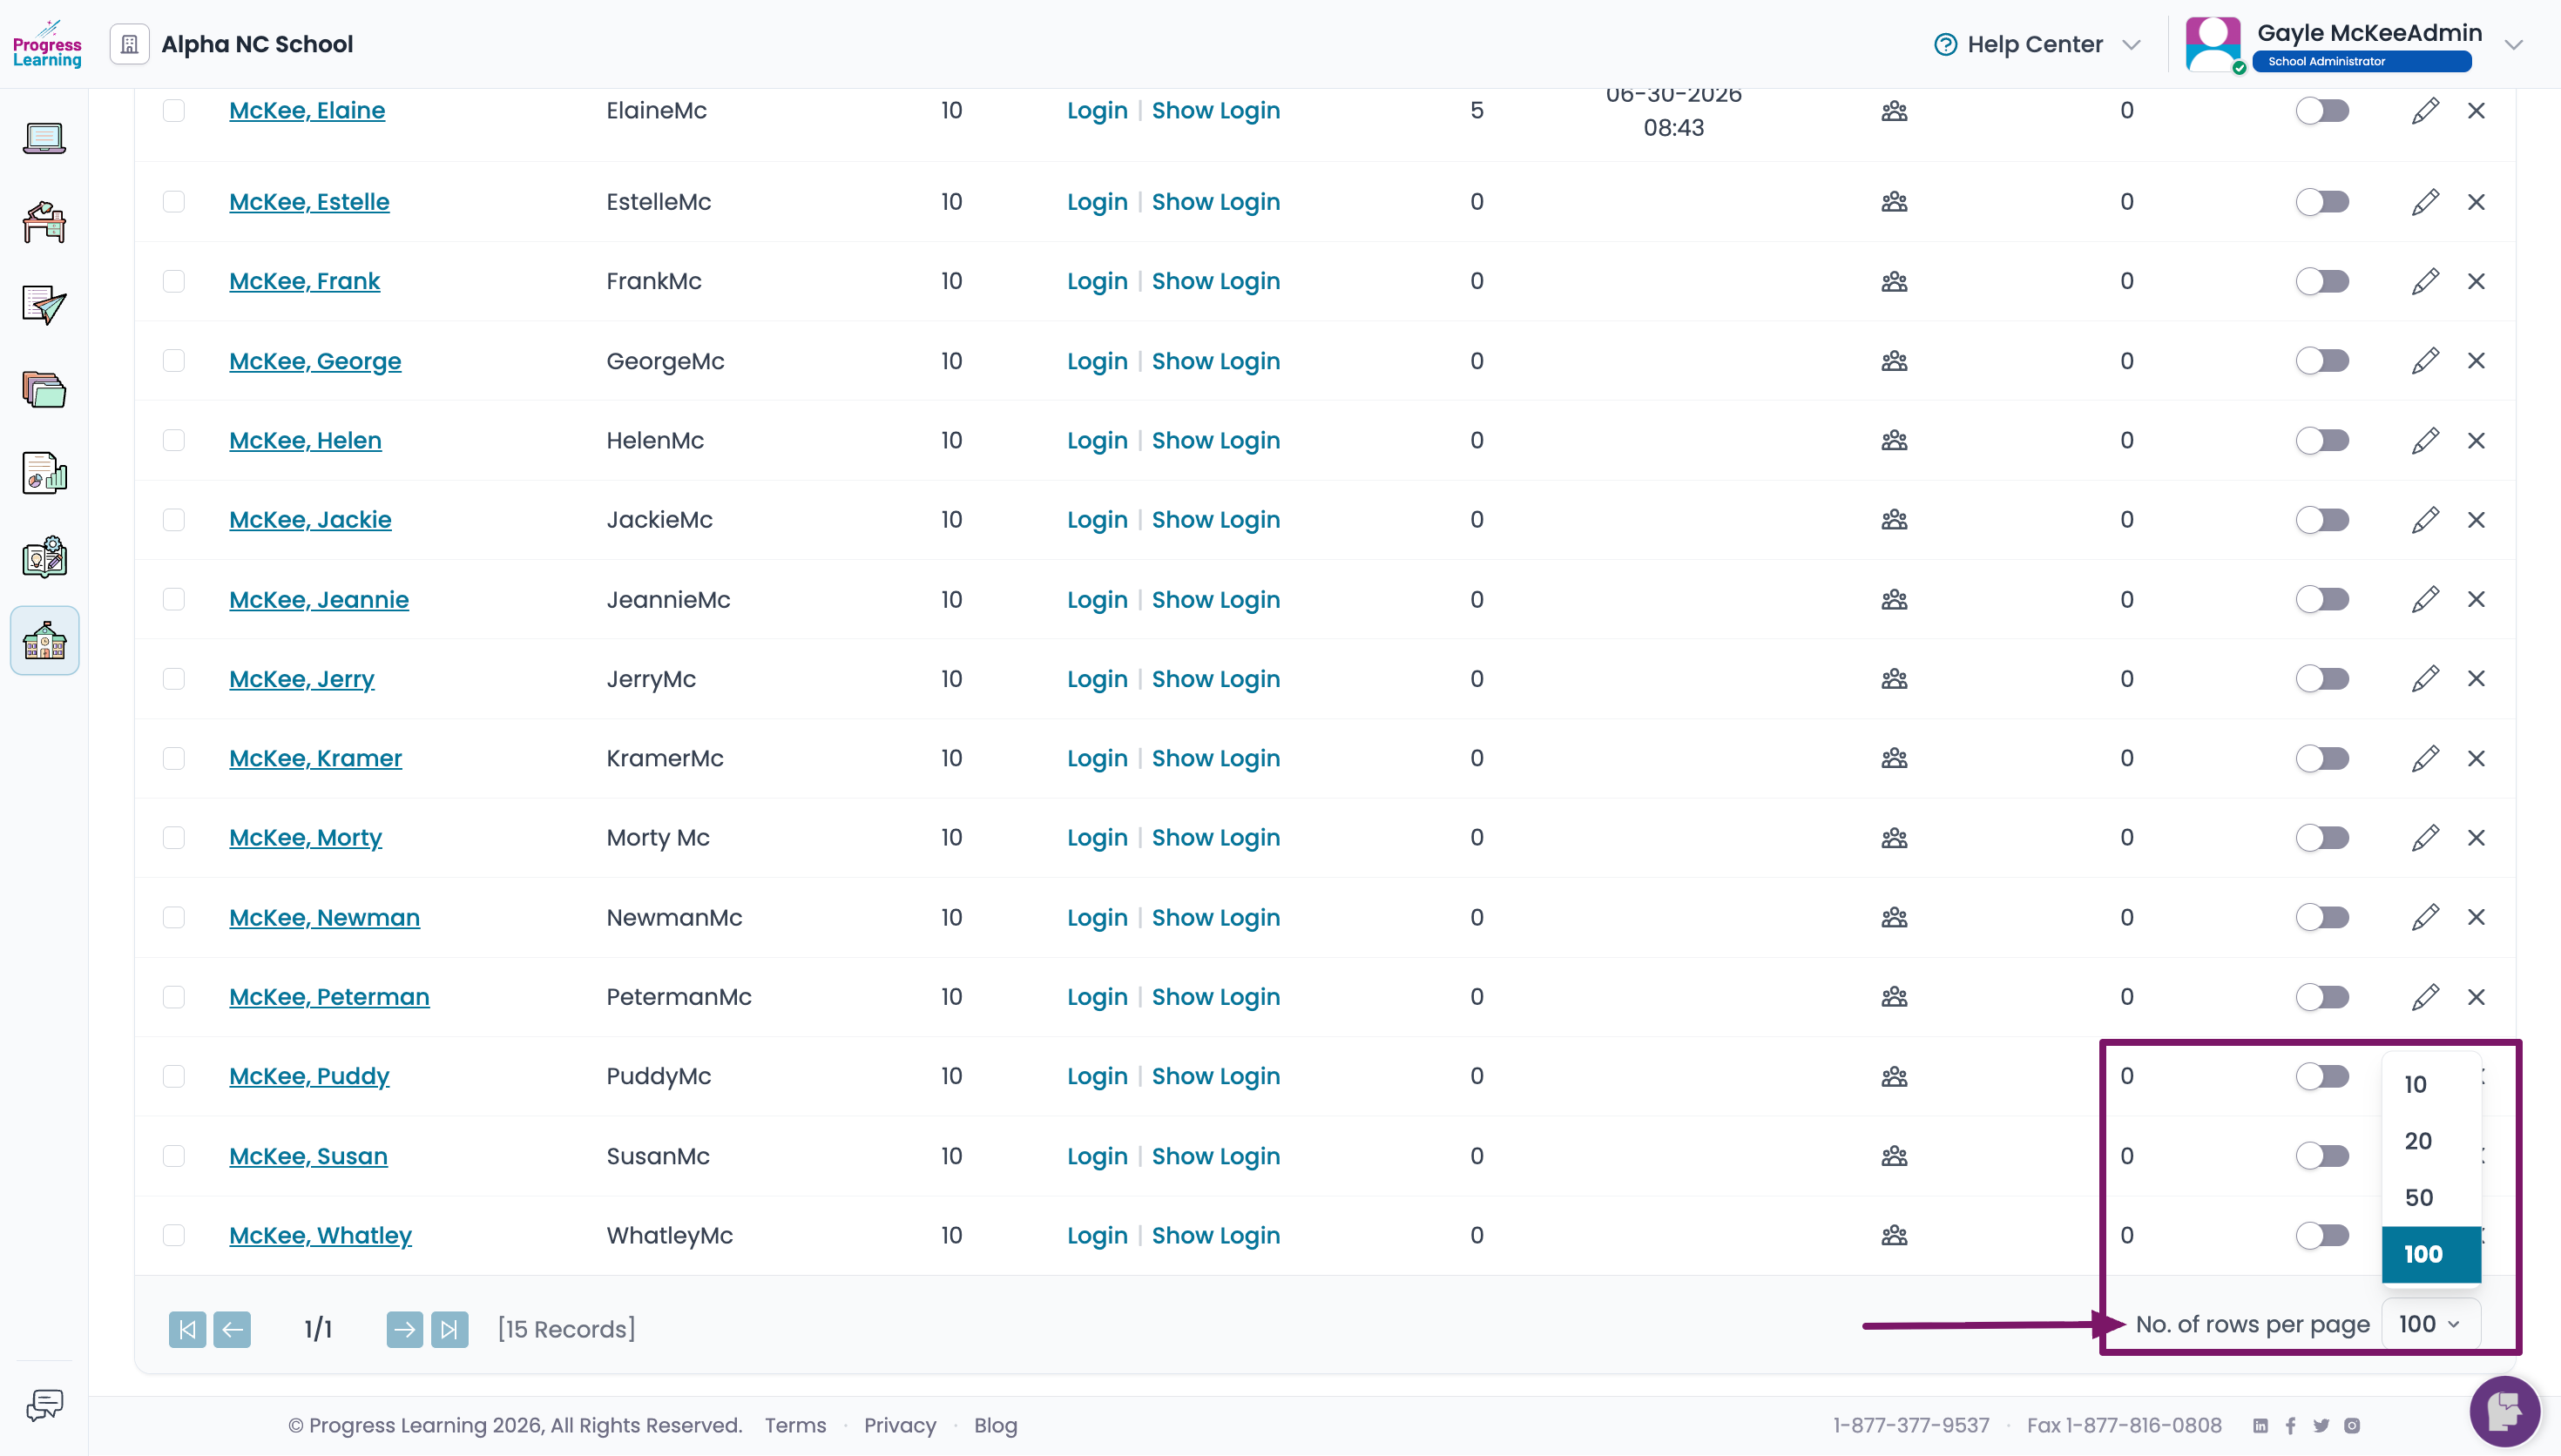Open the rows per page dropdown

(x=2430, y=1324)
